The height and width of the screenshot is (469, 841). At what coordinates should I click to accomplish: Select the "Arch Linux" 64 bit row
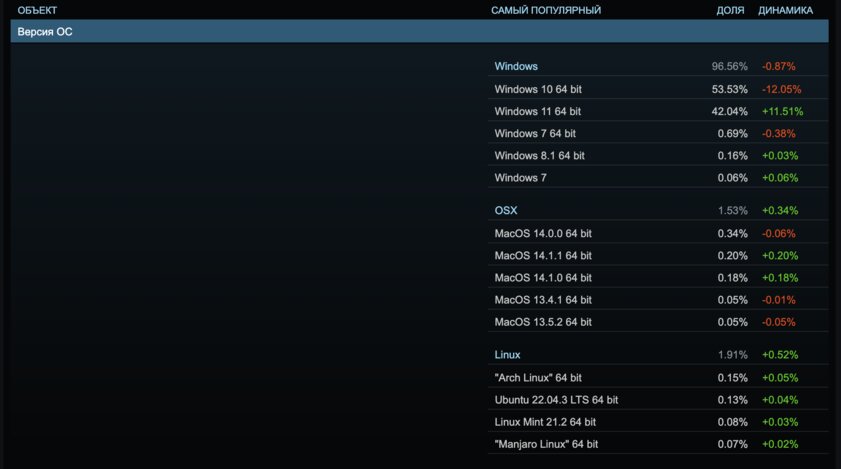[x=658, y=378]
